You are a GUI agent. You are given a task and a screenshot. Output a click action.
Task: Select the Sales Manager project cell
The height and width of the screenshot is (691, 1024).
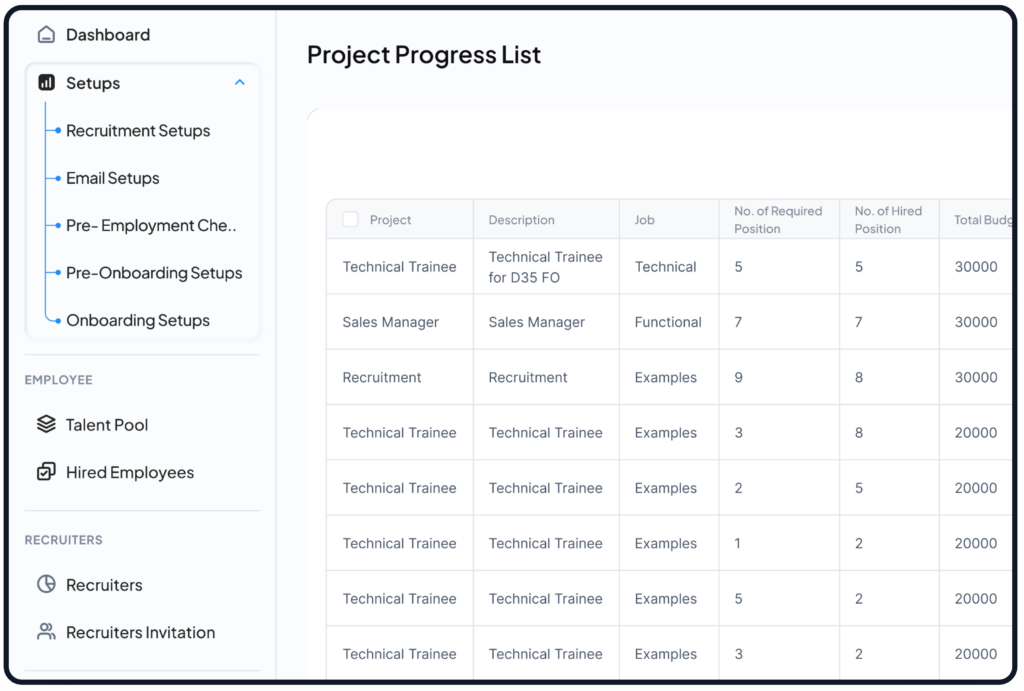click(x=391, y=322)
